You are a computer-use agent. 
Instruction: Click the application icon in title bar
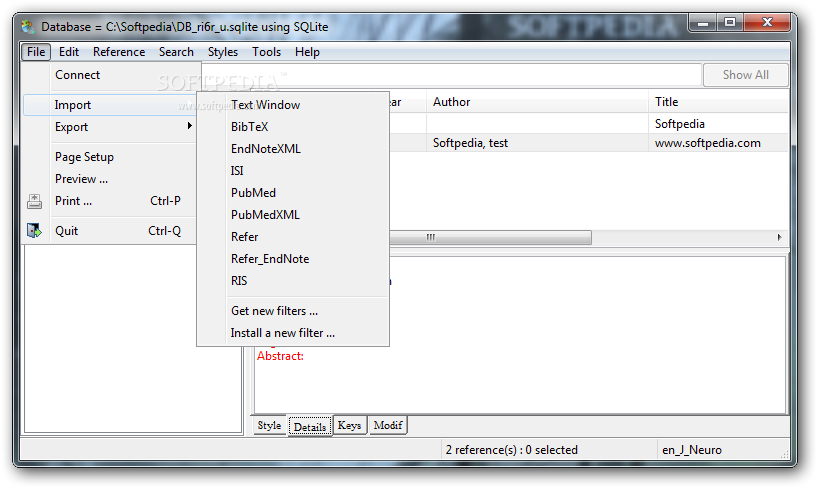pos(28,27)
